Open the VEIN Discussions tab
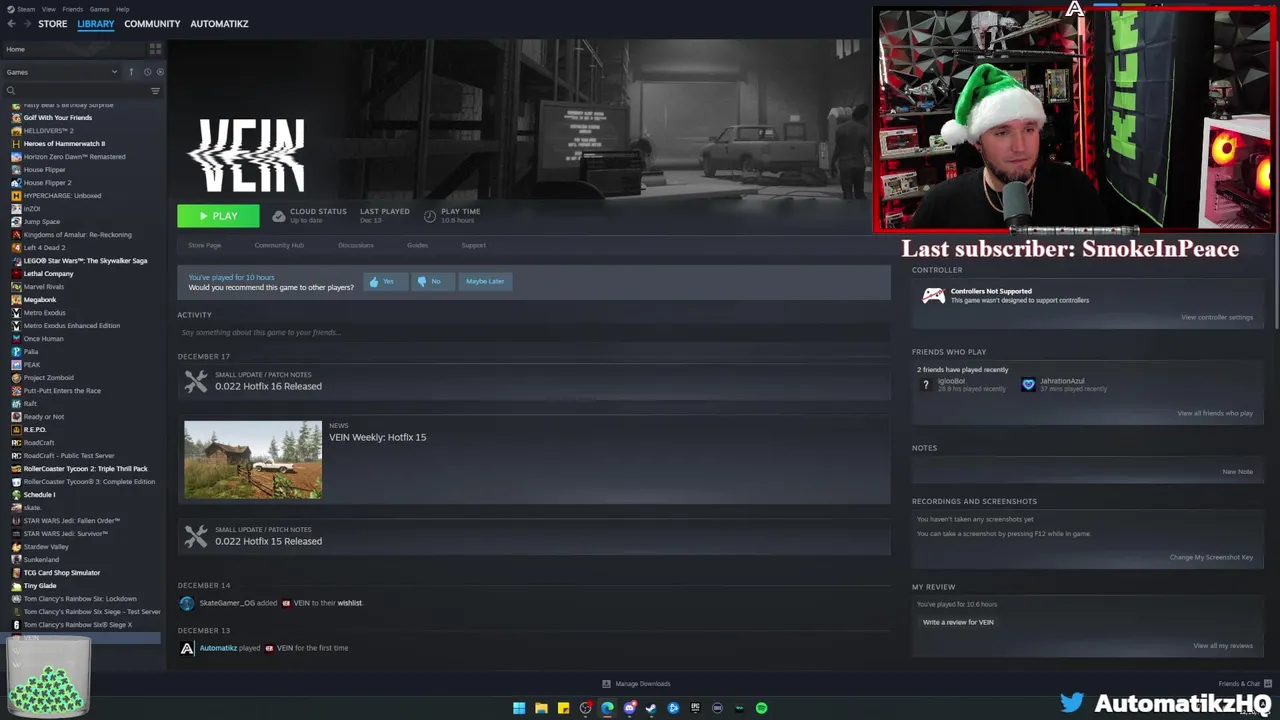 [x=356, y=245]
